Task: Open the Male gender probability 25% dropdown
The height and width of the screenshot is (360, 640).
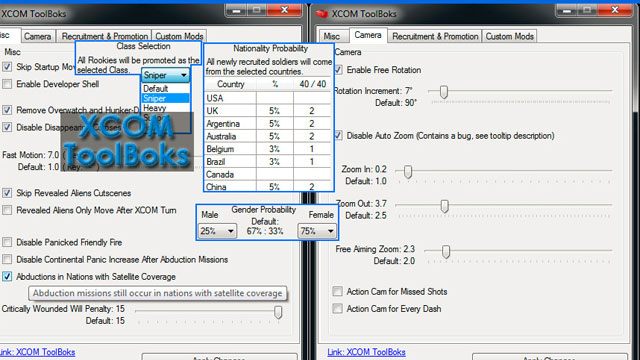Action: click(217, 231)
